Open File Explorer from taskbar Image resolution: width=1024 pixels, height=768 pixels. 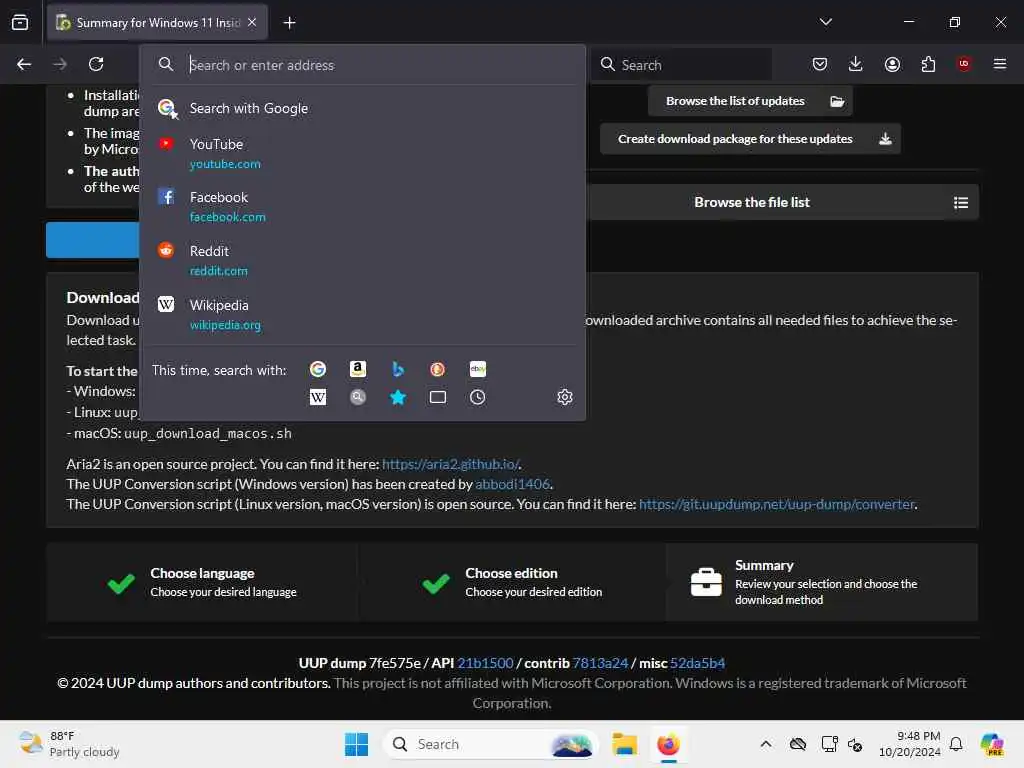click(x=624, y=744)
